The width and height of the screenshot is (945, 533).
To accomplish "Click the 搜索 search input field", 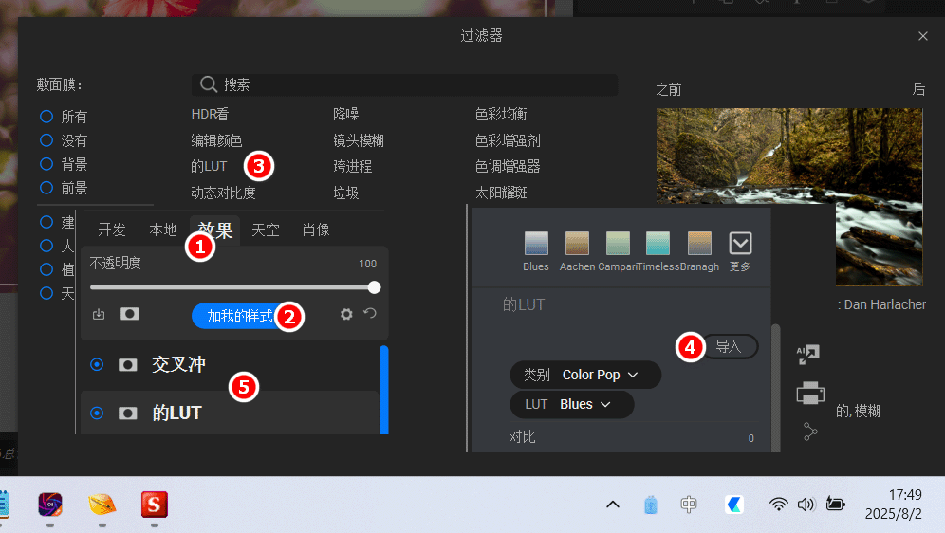I will tap(405, 85).
